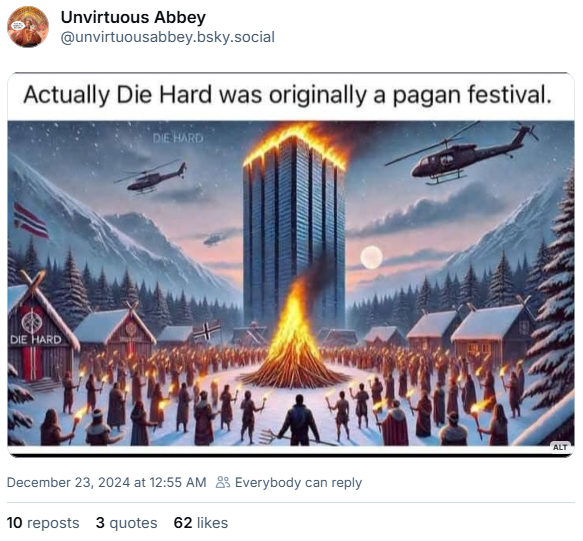Click the ALT badge on the image
The image size is (583, 541).
560,447
